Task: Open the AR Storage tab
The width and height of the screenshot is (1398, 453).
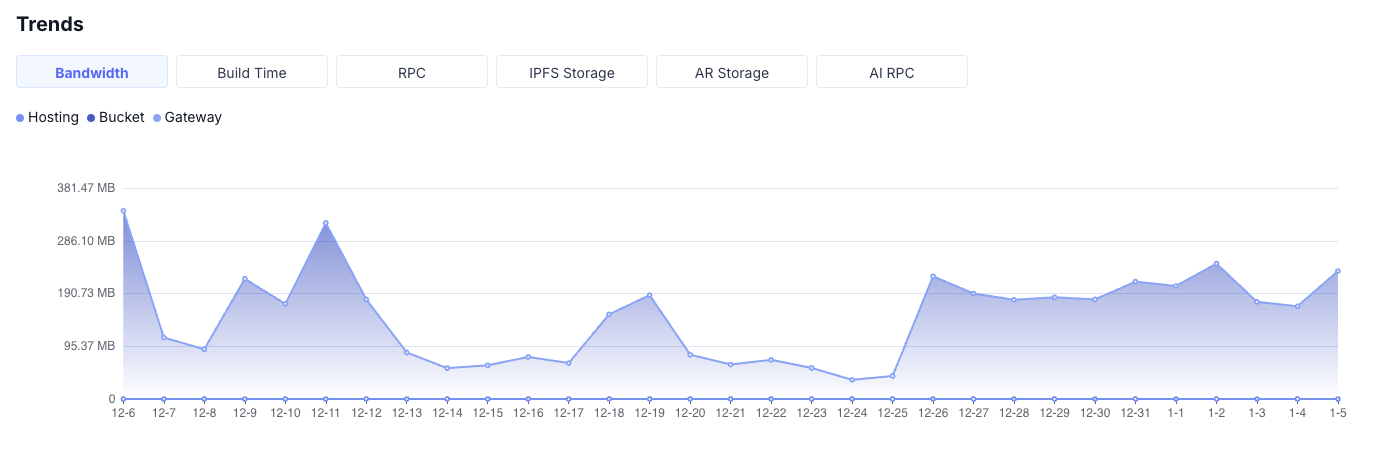Action: tap(732, 72)
